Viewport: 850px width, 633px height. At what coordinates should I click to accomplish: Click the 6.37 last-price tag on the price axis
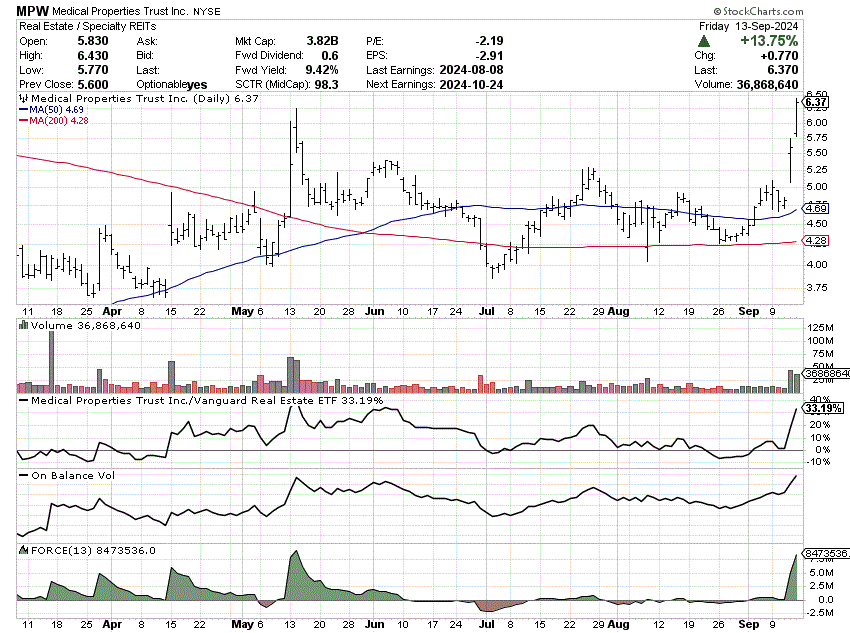pyautogui.click(x=815, y=102)
